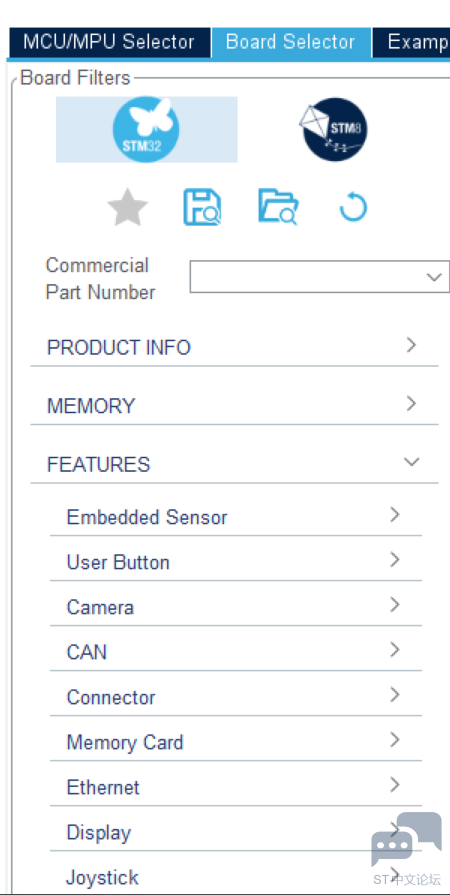The height and width of the screenshot is (895, 450).
Task: Expand the Memory Card filter
Action: tap(235, 742)
